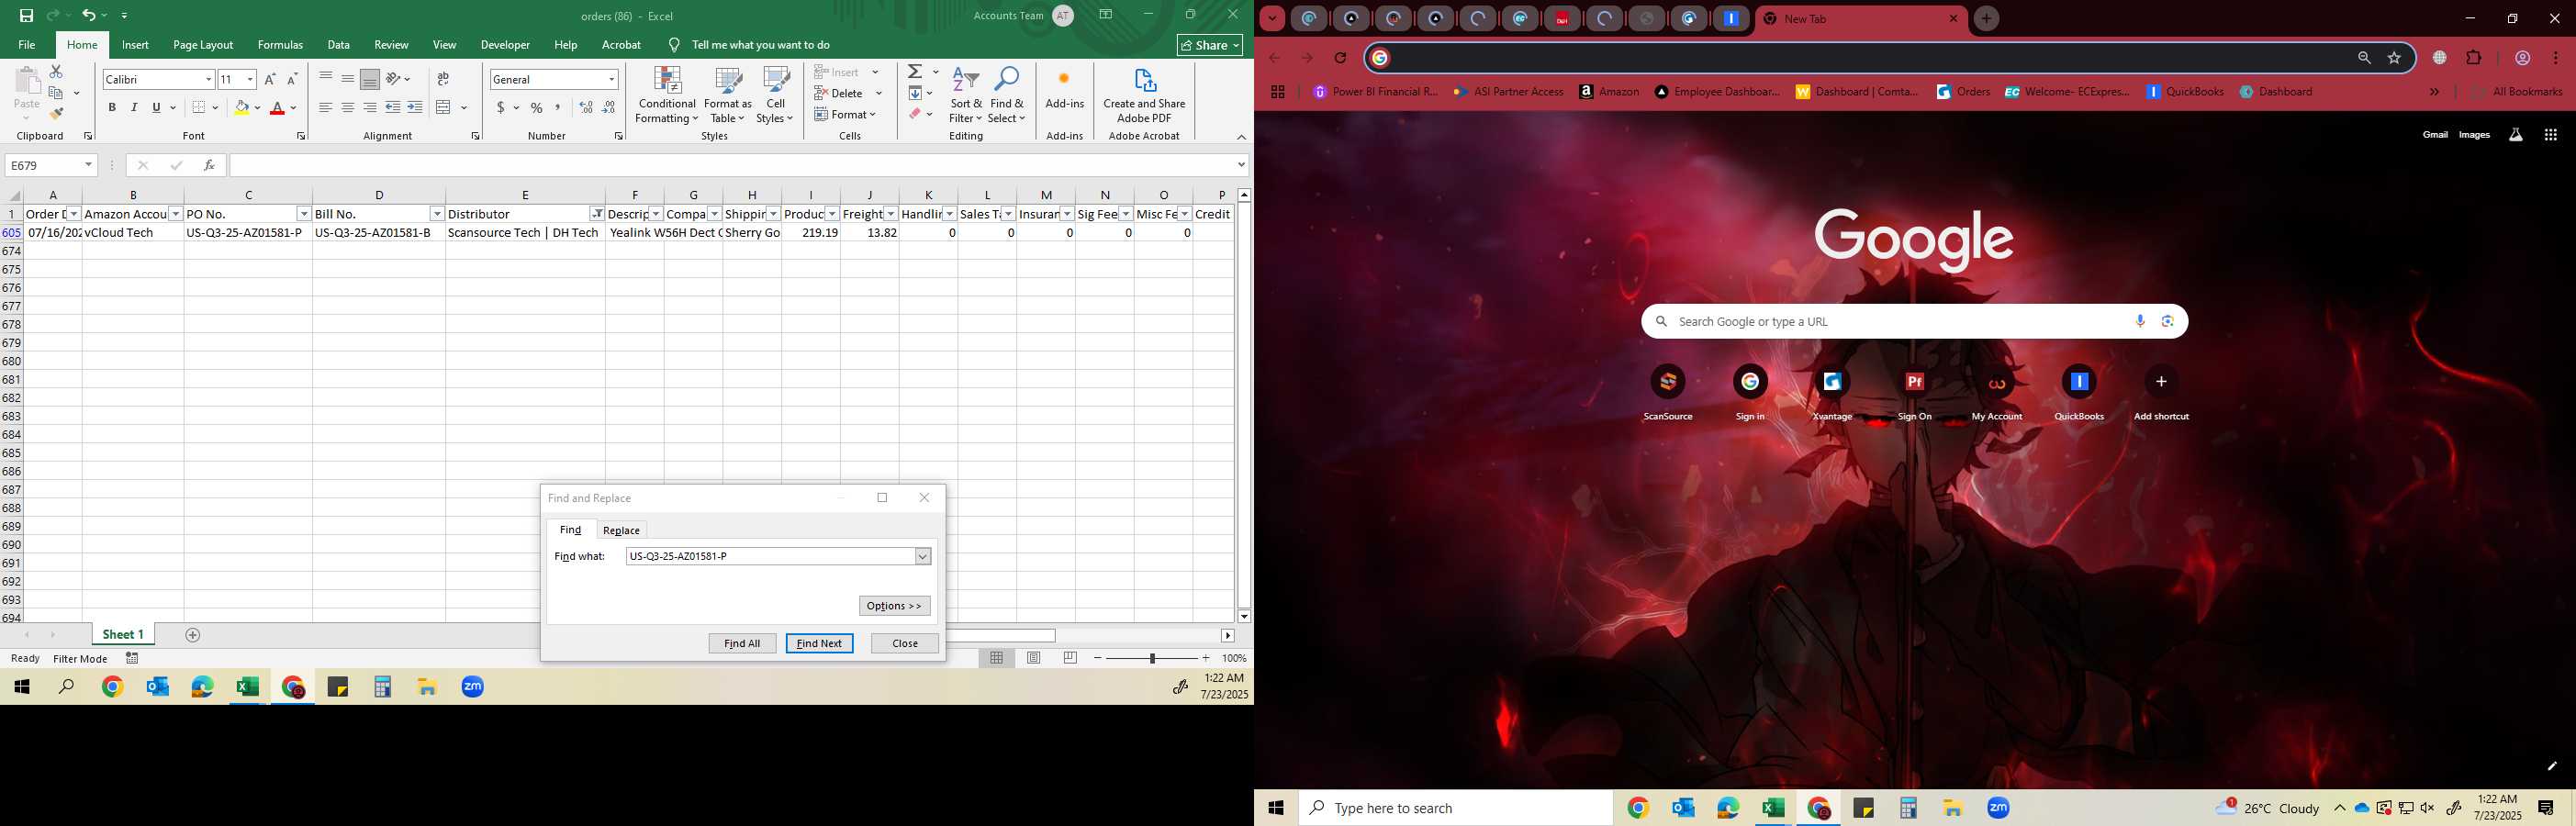Click Create and Share Adobe PDF

[1144, 95]
